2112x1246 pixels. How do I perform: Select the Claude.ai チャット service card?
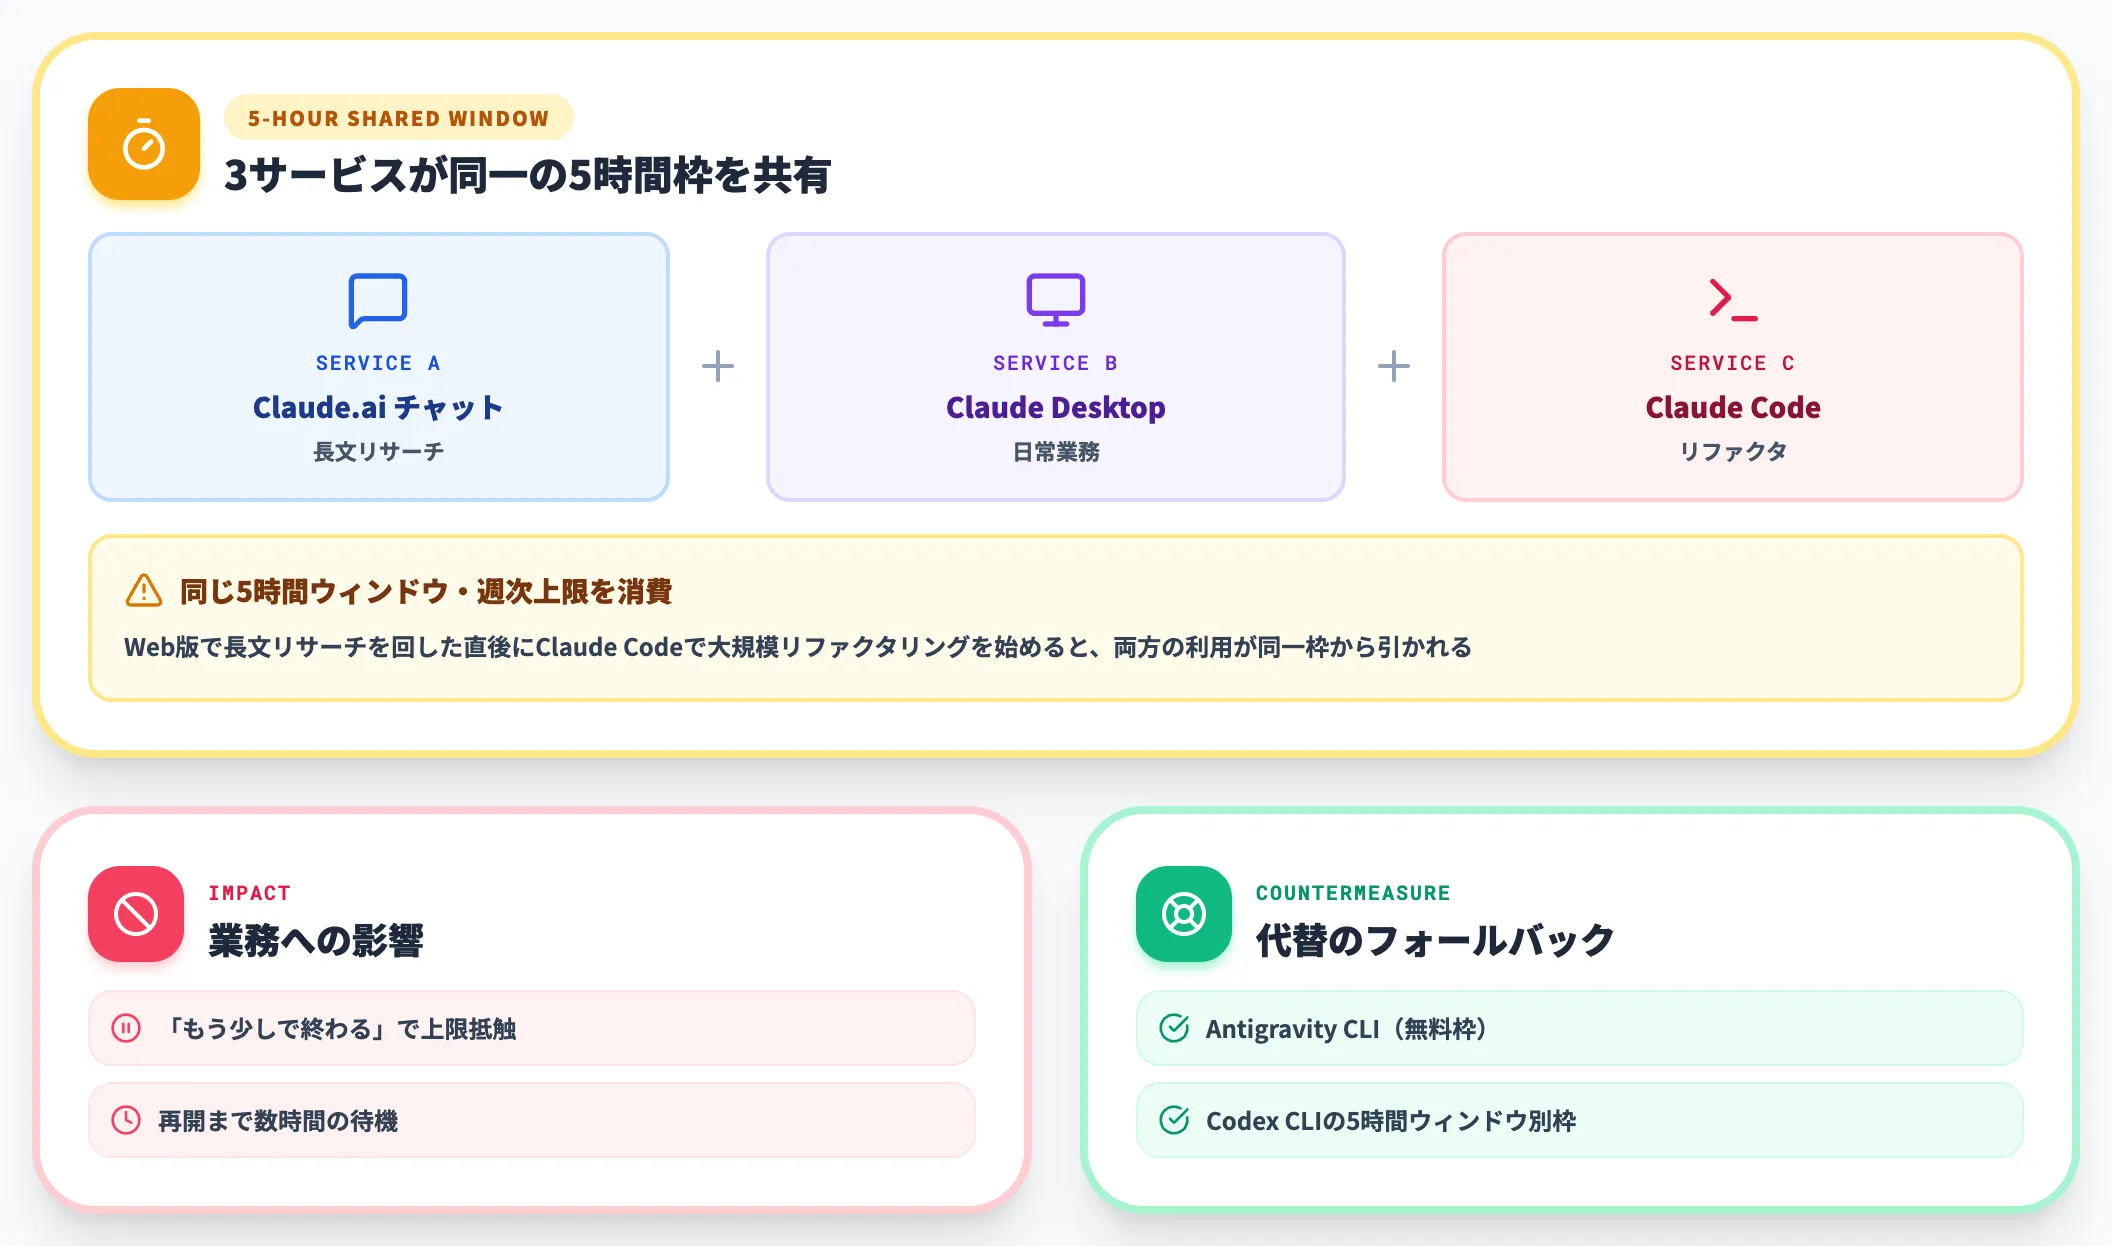tap(379, 367)
